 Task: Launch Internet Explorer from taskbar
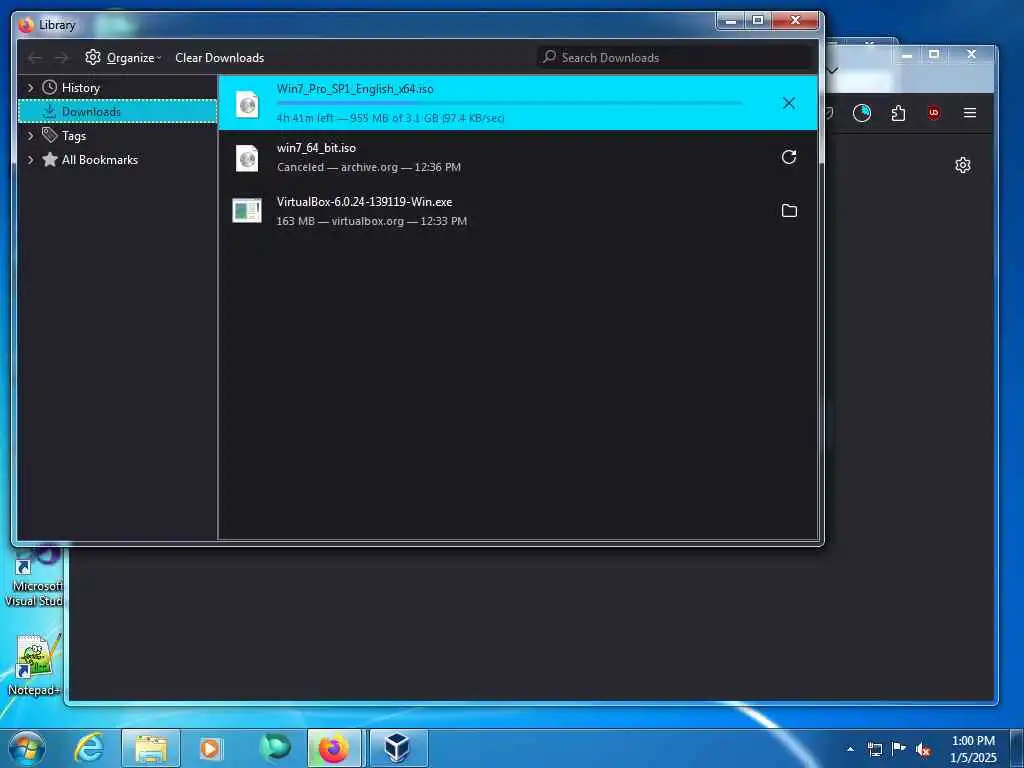coord(89,748)
